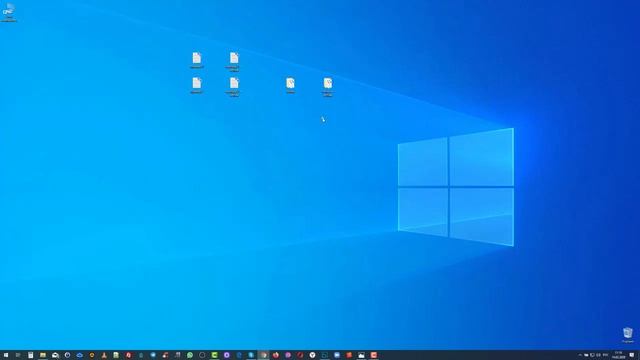Show hidden system tray icons
Viewport: 640px width, 360px height.
pyautogui.click(x=580, y=355)
